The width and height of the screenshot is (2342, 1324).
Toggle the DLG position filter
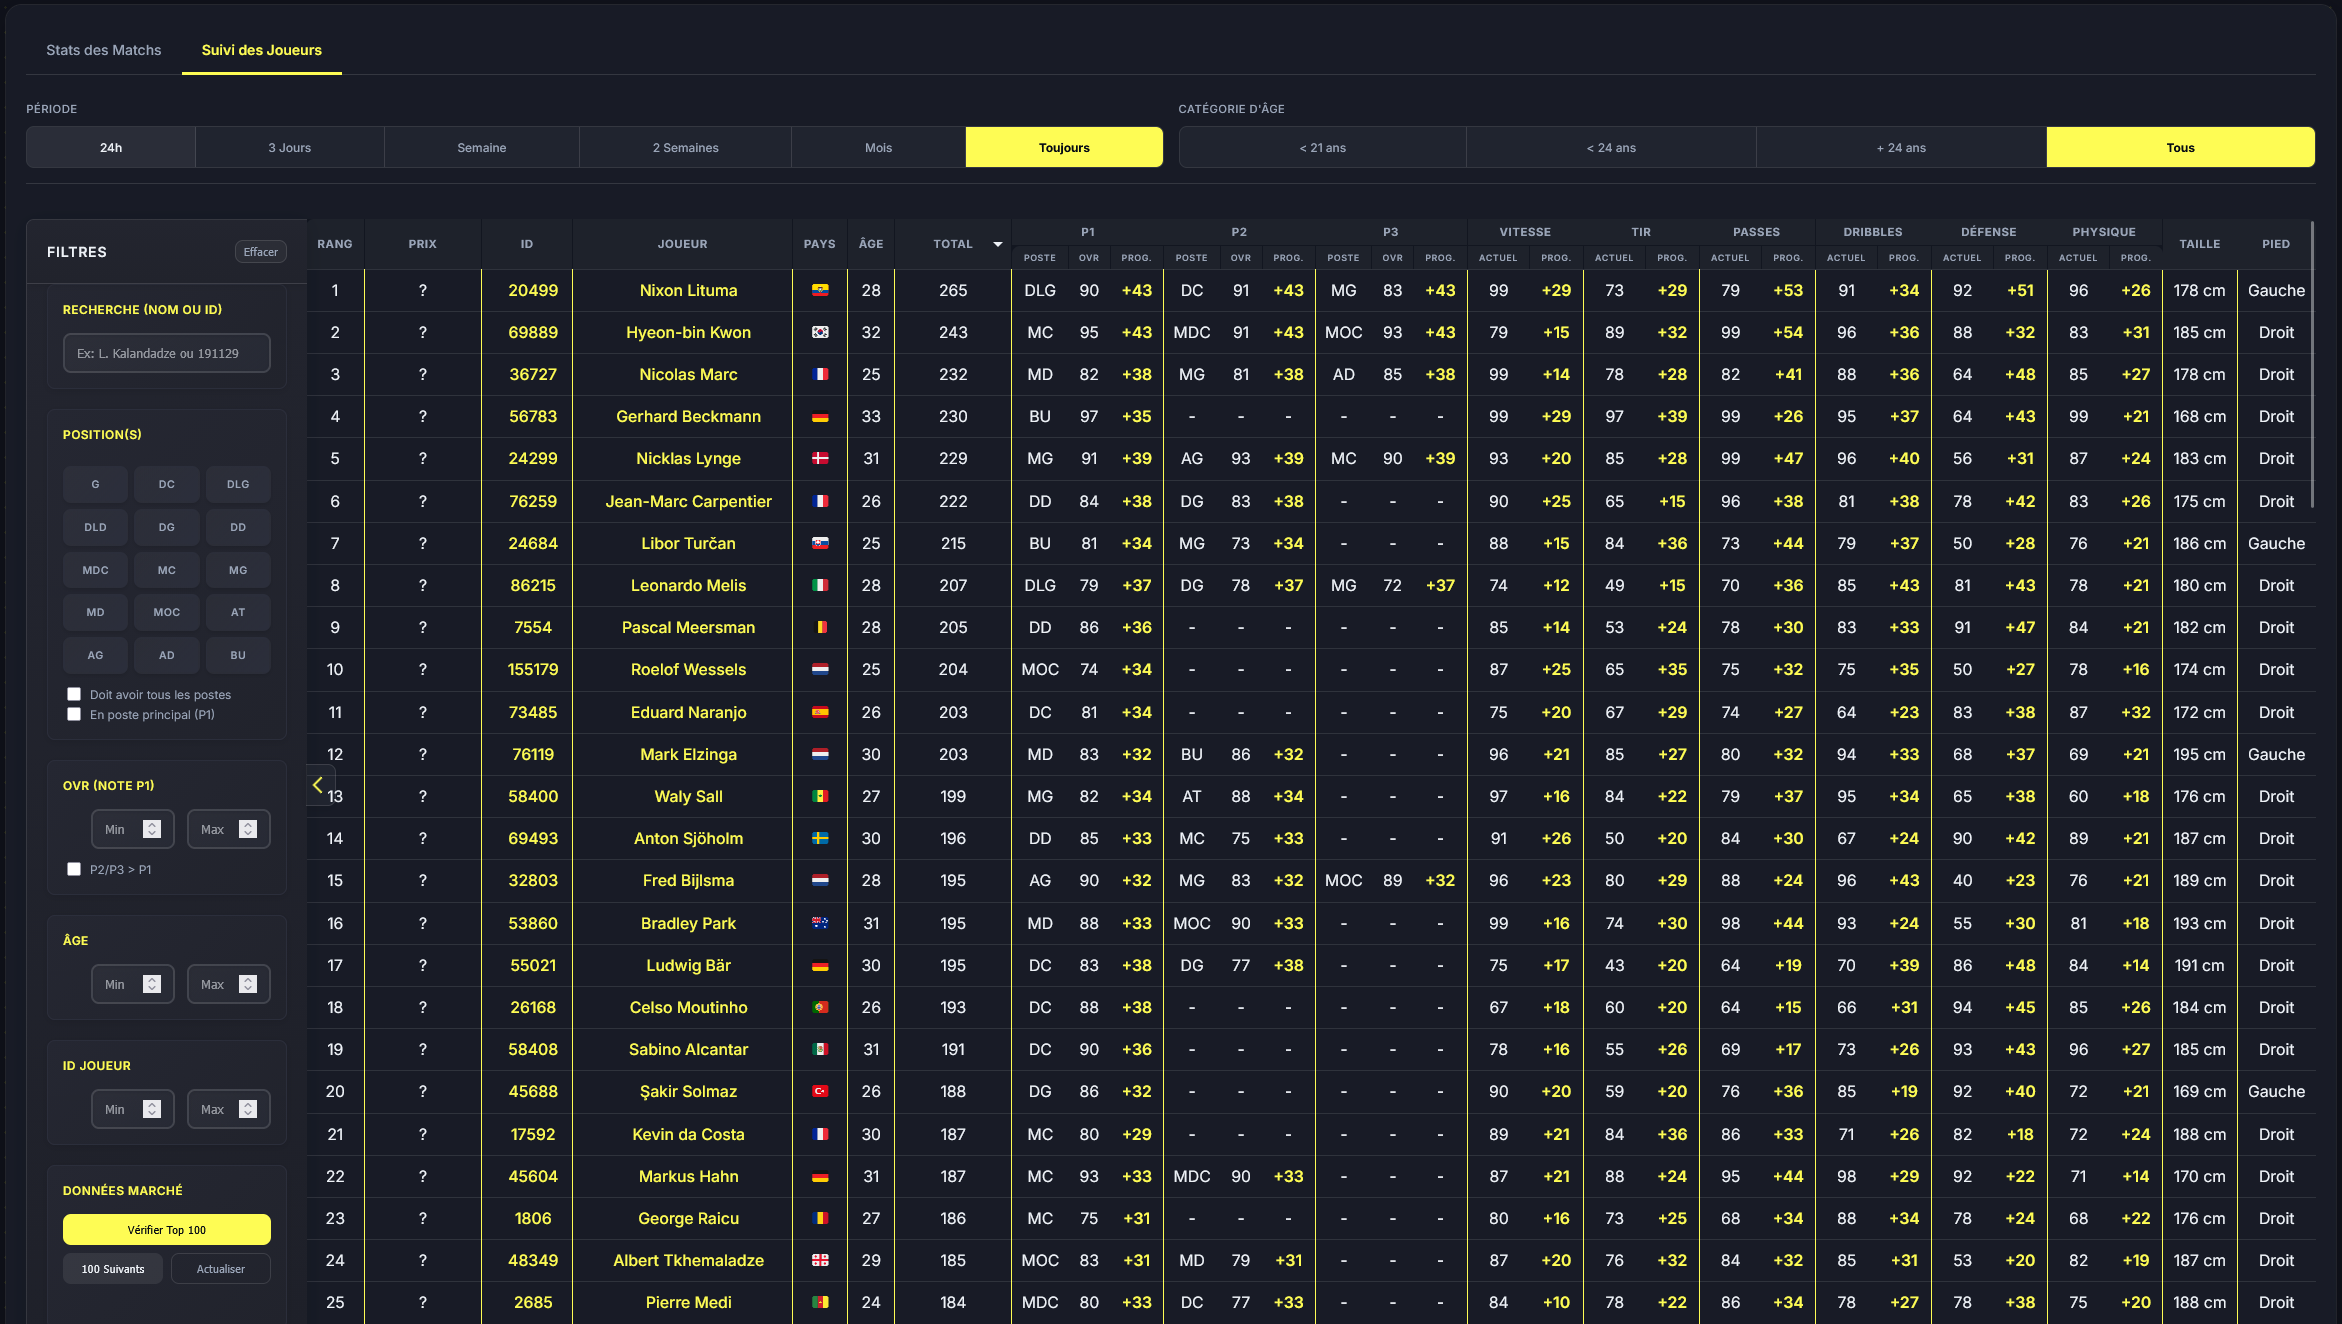[x=238, y=484]
